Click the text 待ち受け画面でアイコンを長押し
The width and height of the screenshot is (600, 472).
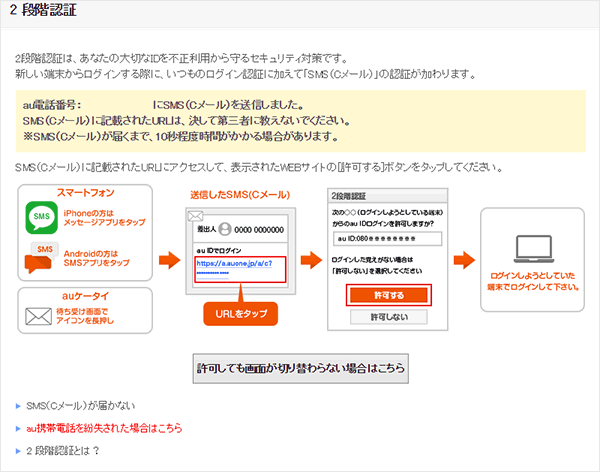(x=85, y=316)
